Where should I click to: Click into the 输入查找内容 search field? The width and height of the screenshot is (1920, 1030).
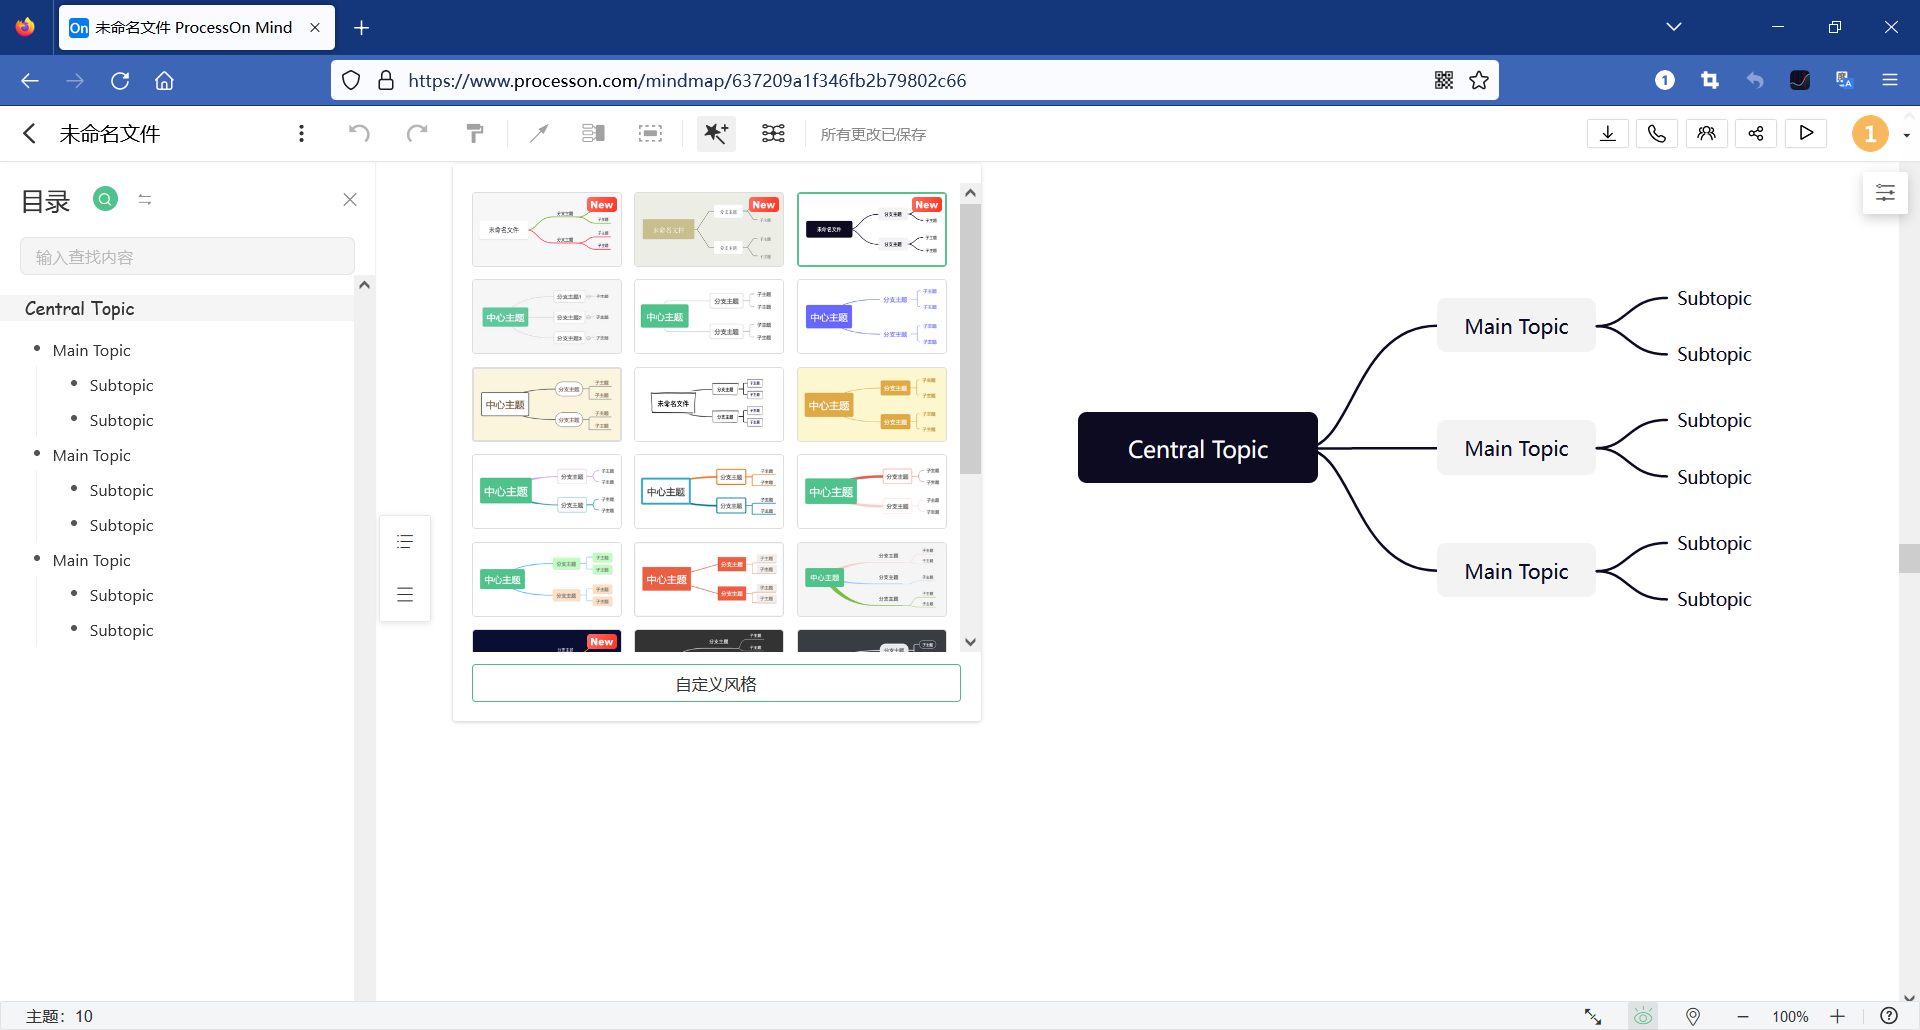click(187, 257)
